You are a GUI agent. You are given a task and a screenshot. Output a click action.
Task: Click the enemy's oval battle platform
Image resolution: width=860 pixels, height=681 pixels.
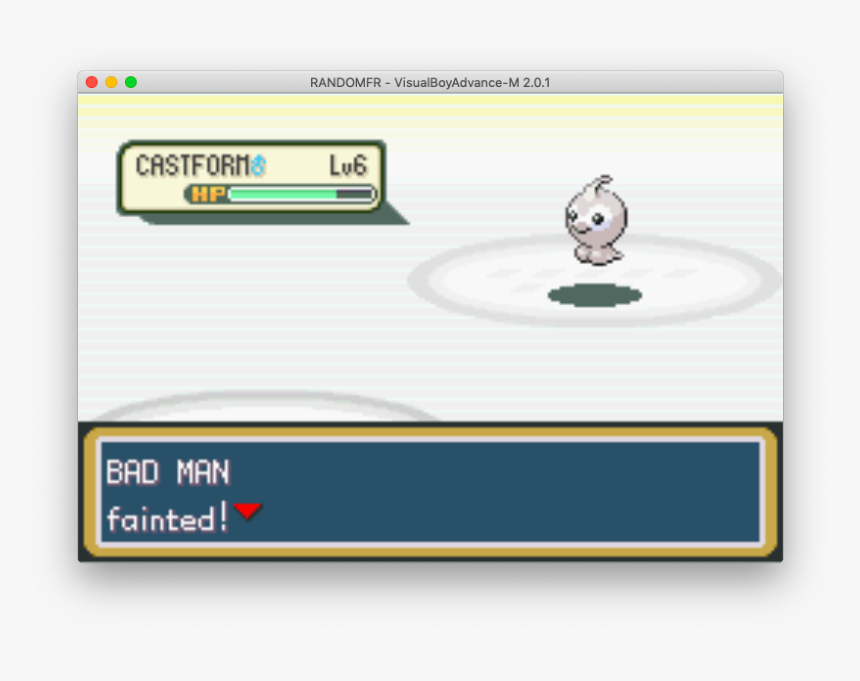click(x=700, y=280)
